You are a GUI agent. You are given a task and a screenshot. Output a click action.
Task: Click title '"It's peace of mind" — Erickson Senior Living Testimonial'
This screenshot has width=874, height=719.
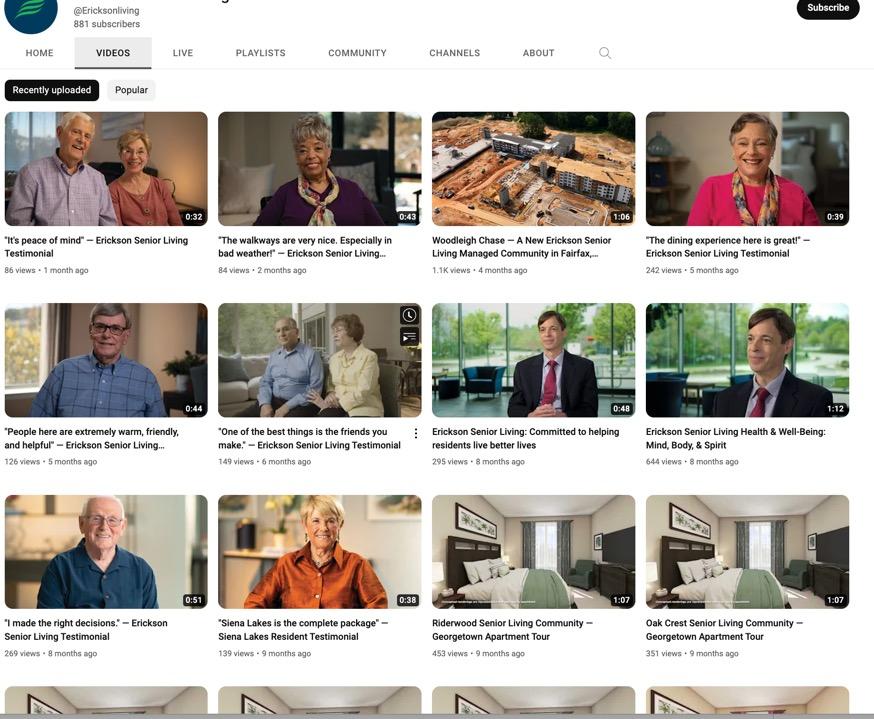[96, 247]
